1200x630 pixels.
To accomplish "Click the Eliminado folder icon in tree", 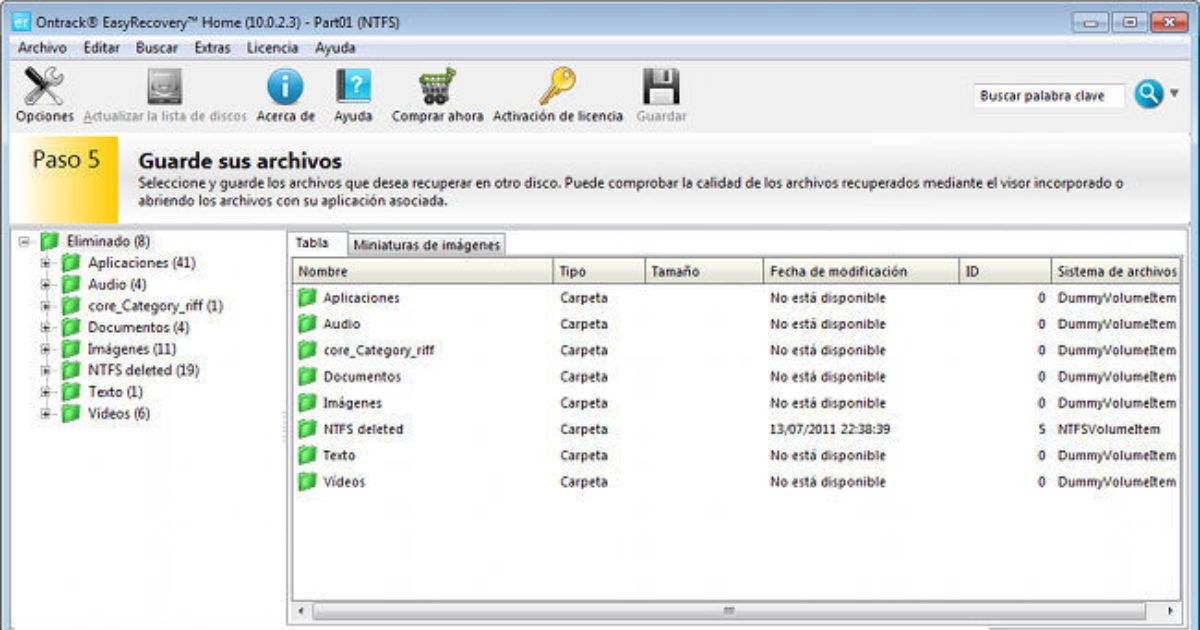I will [x=50, y=241].
